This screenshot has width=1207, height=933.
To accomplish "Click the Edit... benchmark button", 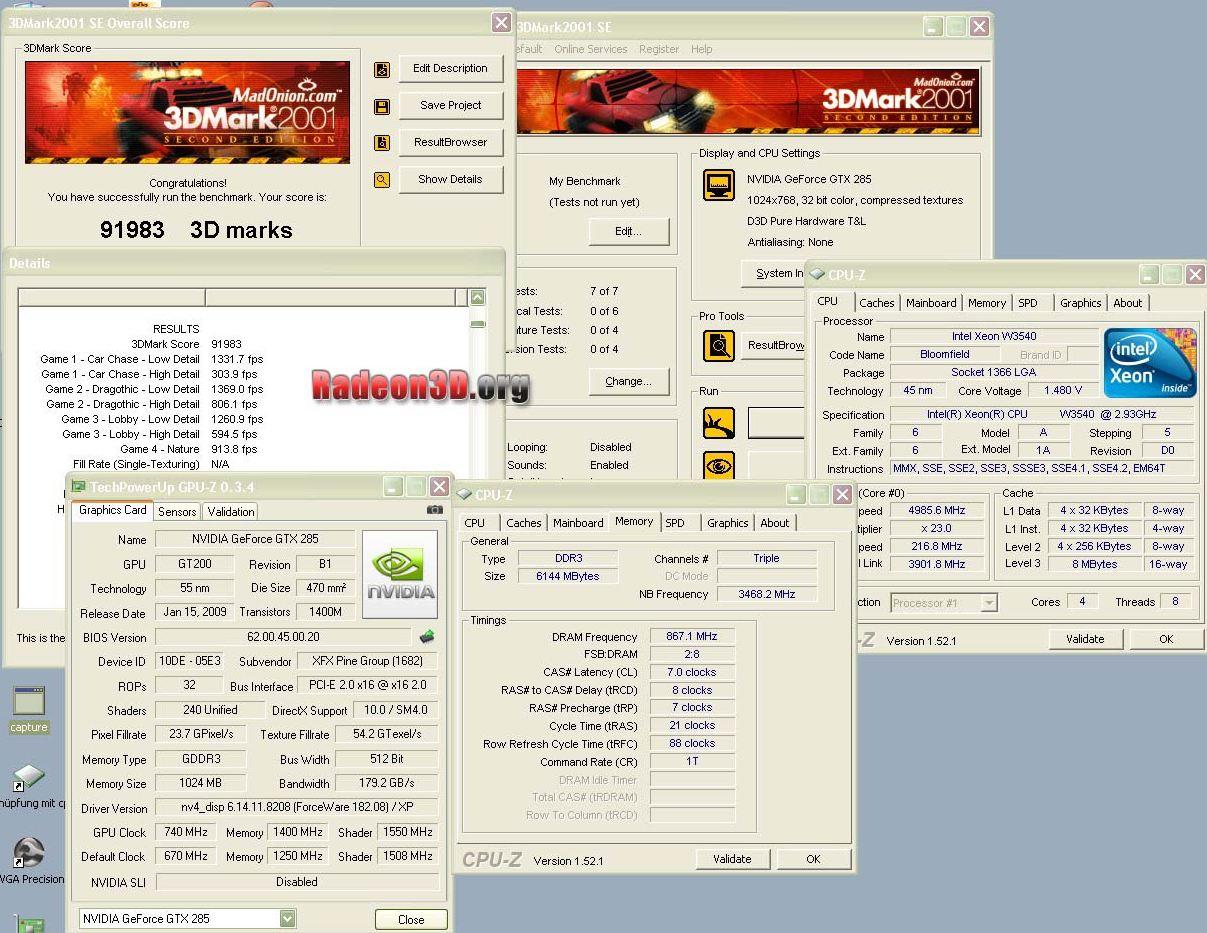I will (x=628, y=231).
